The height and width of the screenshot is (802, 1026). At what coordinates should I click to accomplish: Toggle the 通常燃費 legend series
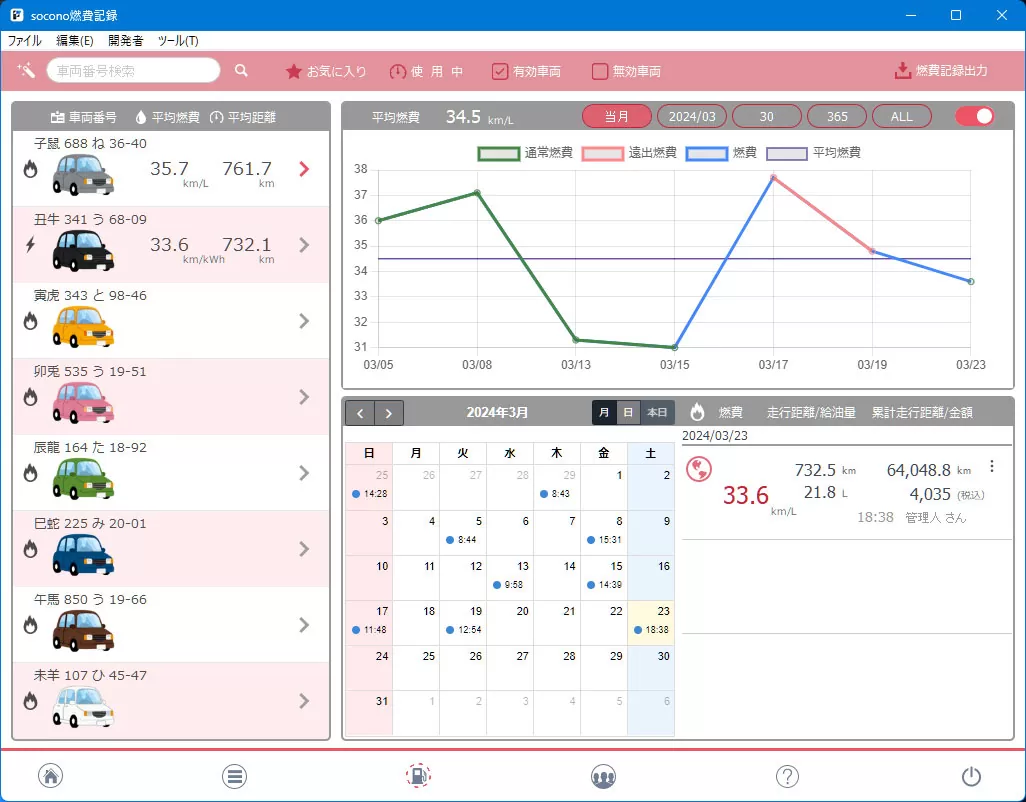[525, 153]
